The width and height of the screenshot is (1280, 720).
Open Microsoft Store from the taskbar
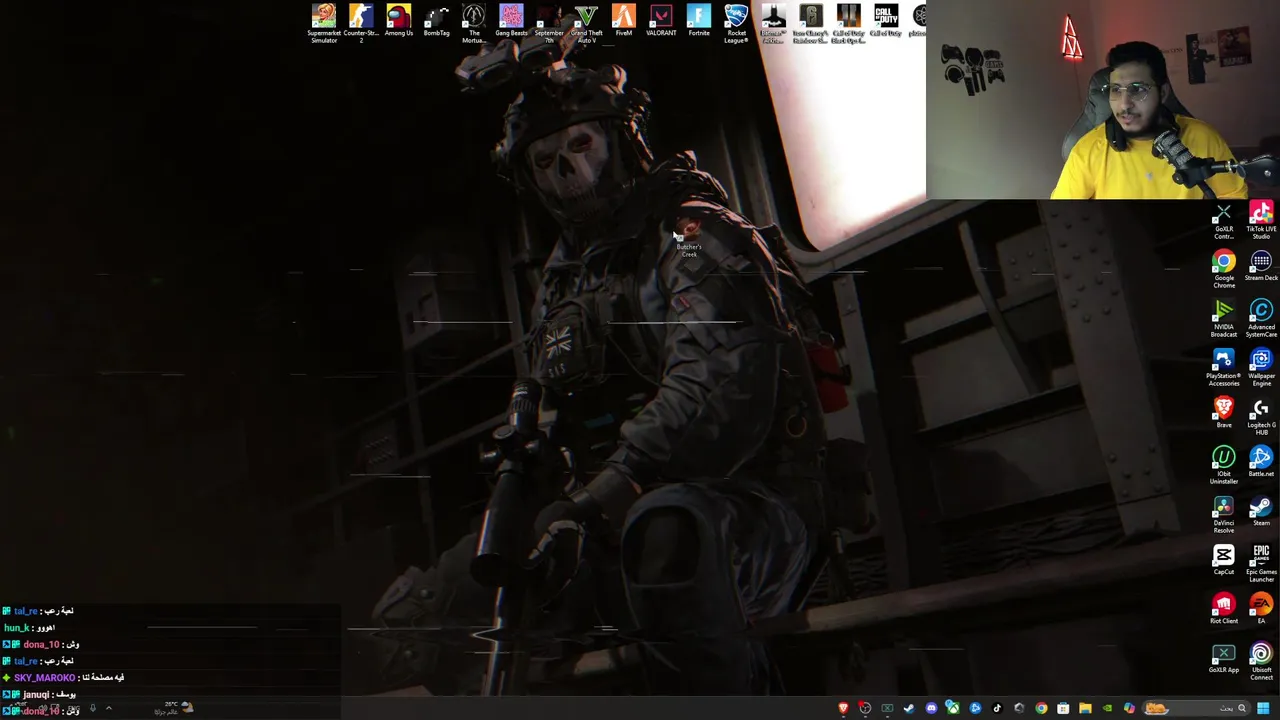(1063, 708)
